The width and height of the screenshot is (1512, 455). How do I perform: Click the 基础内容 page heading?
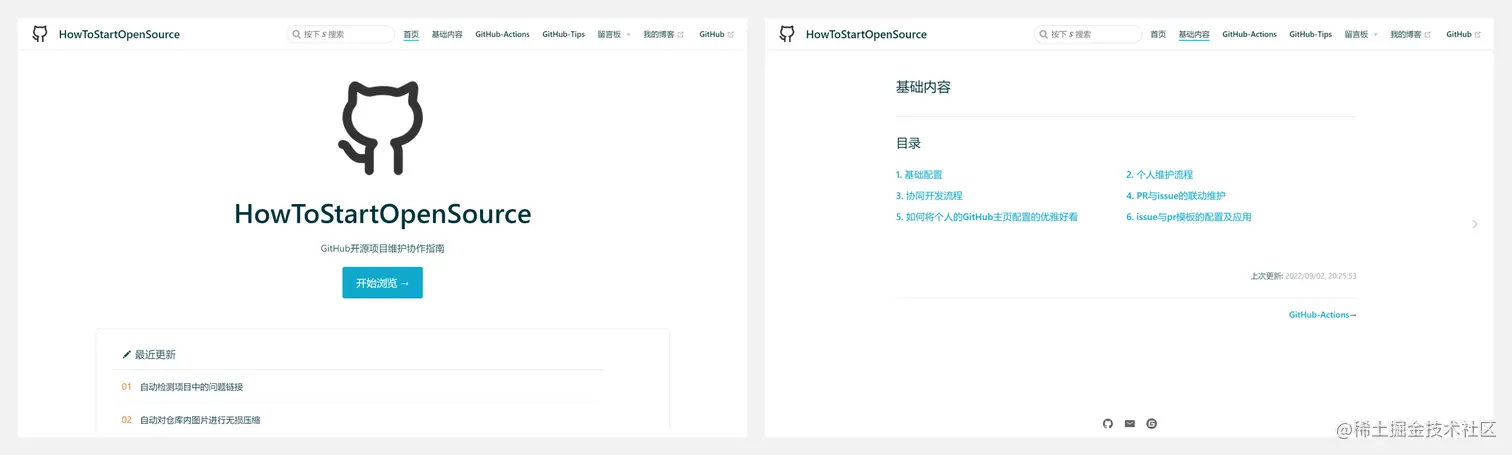923,87
